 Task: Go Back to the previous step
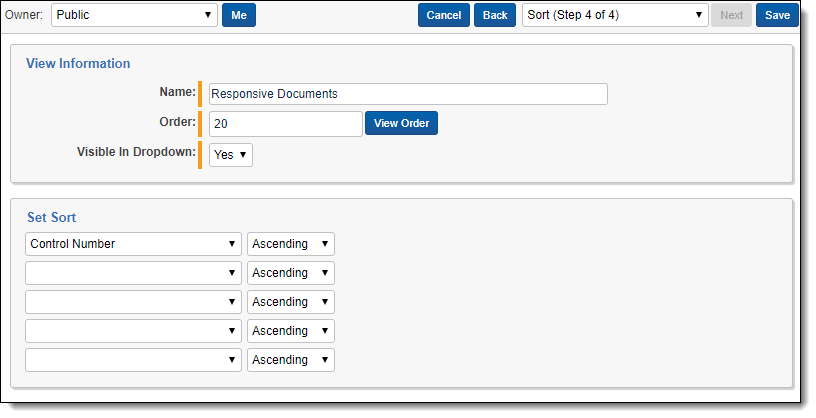click(x=494, y=15)
